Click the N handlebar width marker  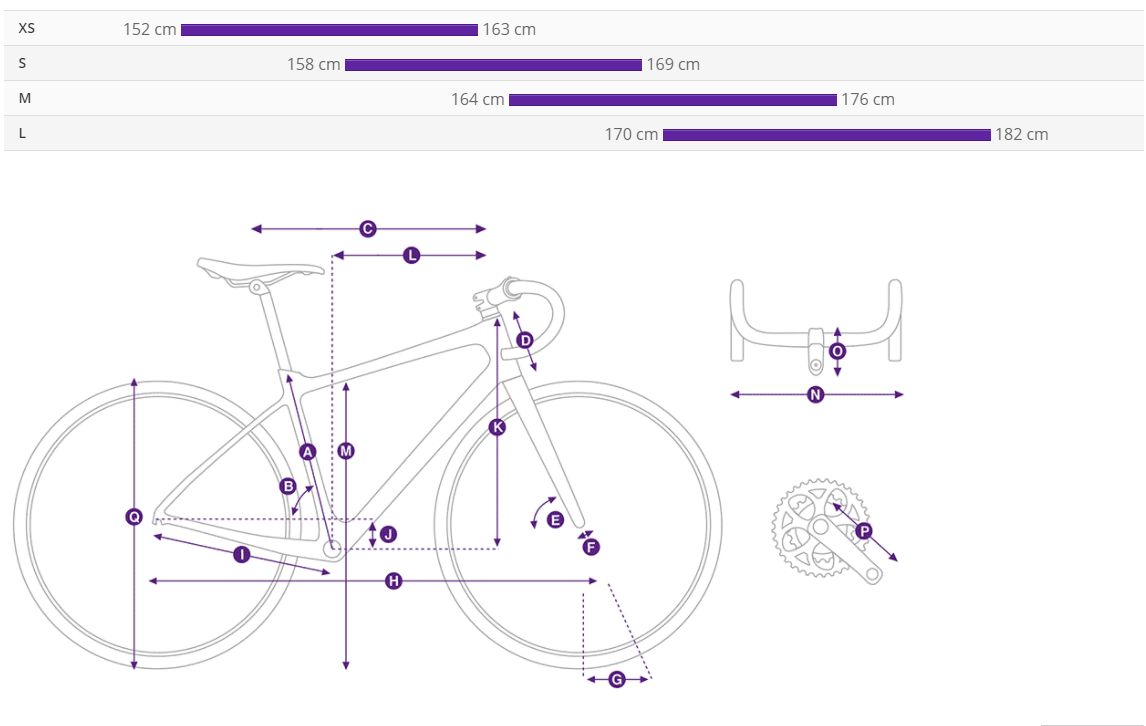pyautogui.click(x=816, y=395)
